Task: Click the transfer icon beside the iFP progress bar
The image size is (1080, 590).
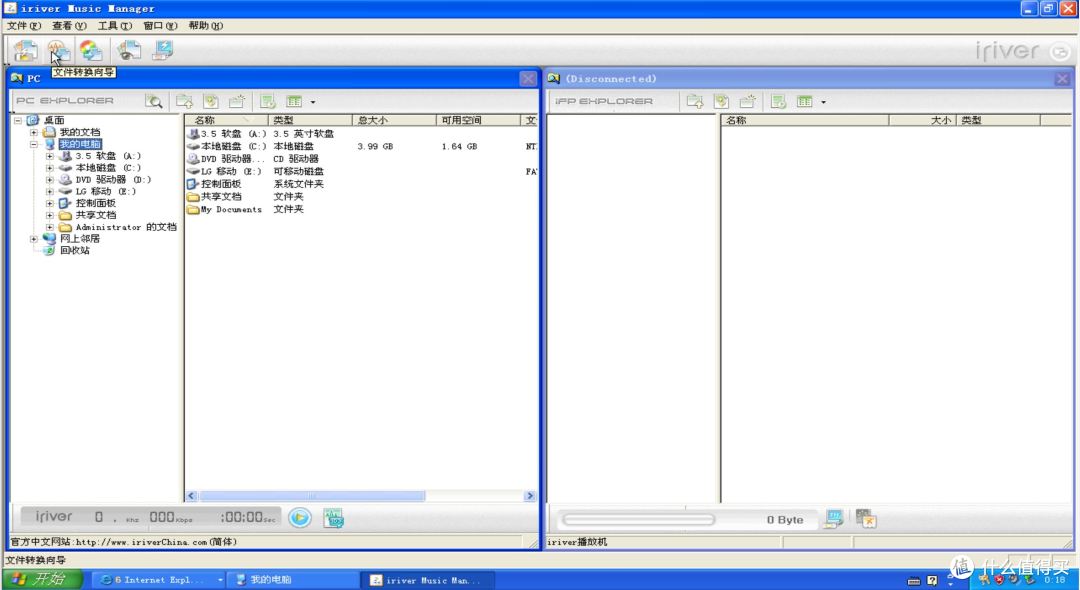Action: 835,518
